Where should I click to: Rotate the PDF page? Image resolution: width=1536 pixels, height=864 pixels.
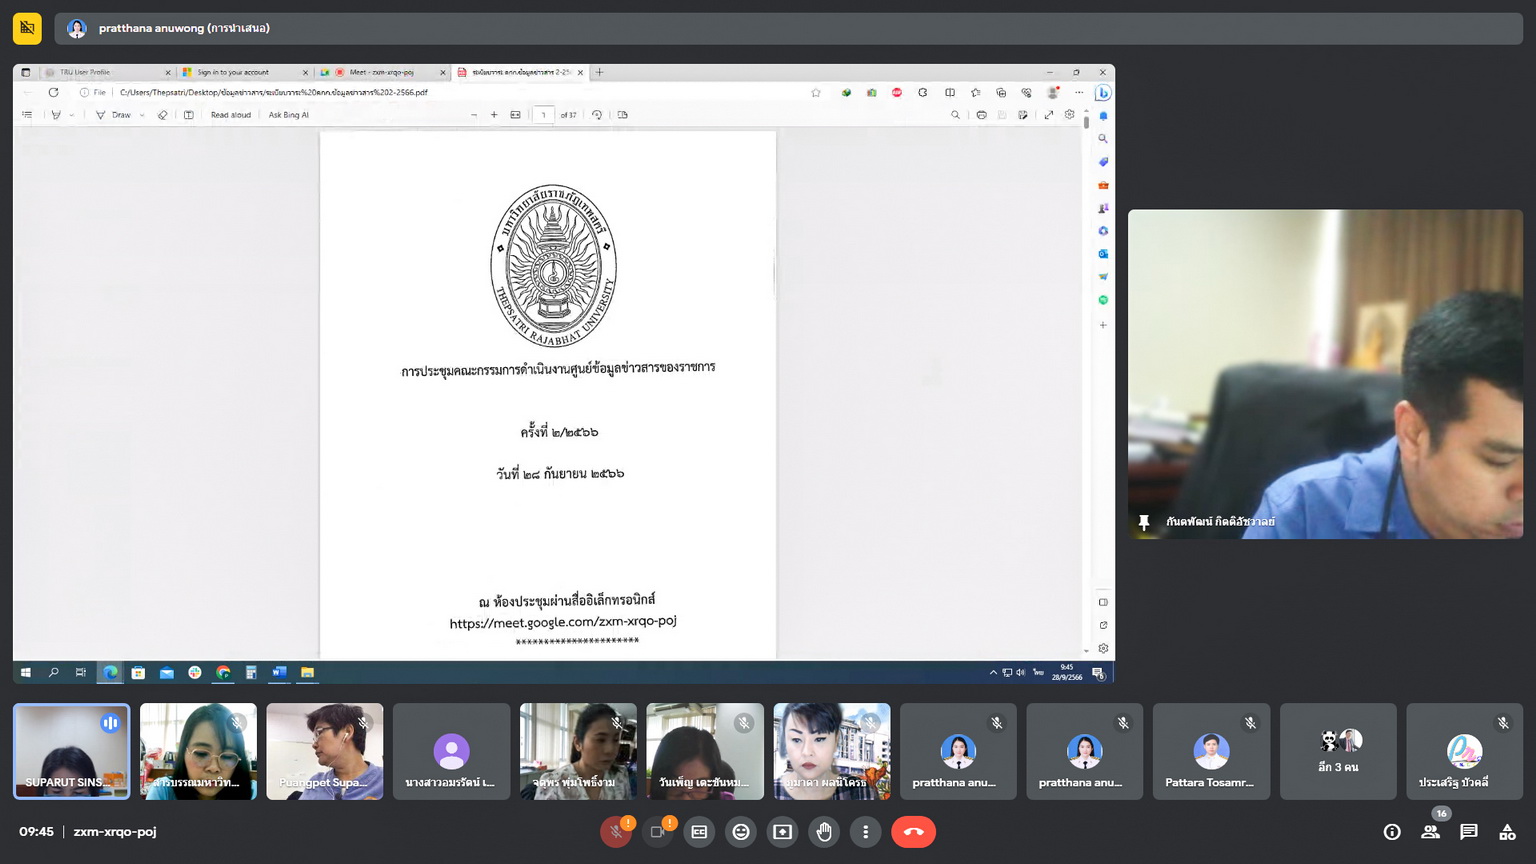(597, 115)
